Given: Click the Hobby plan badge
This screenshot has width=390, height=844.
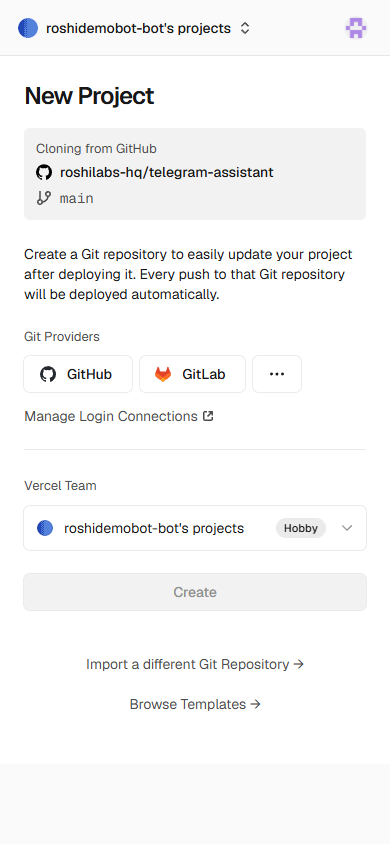Looking at the screenshot, I should [x=301, y=528].
